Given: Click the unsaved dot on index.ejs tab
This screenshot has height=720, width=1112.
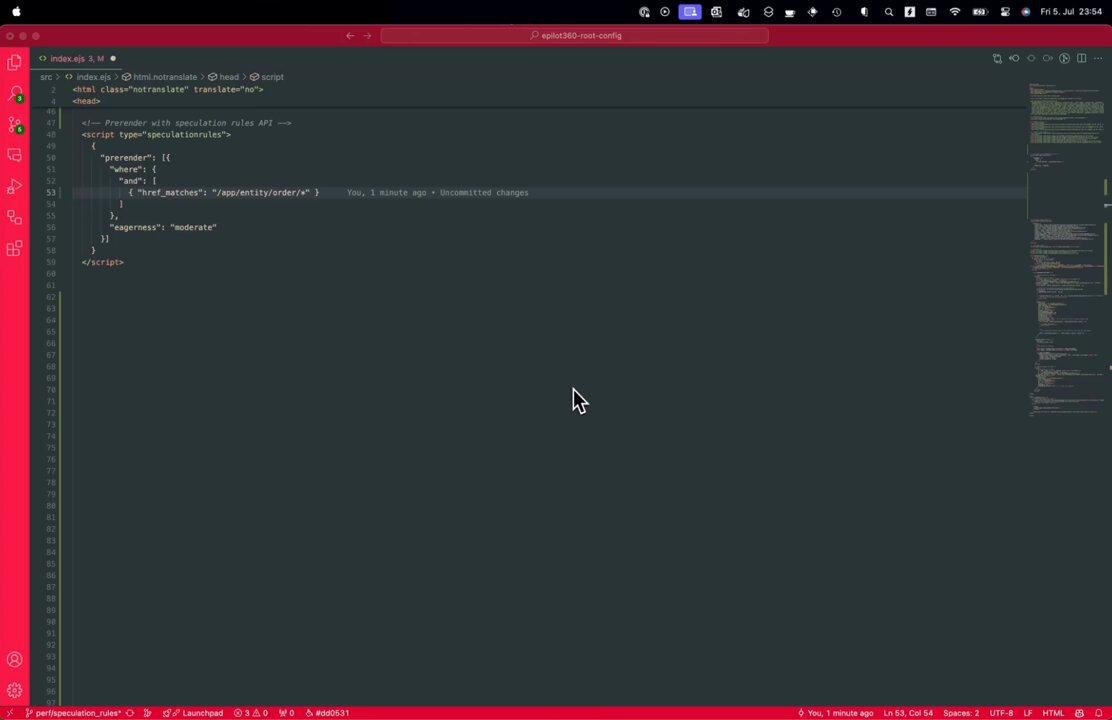Looking at the screenshot, I should tap(113, 59).
